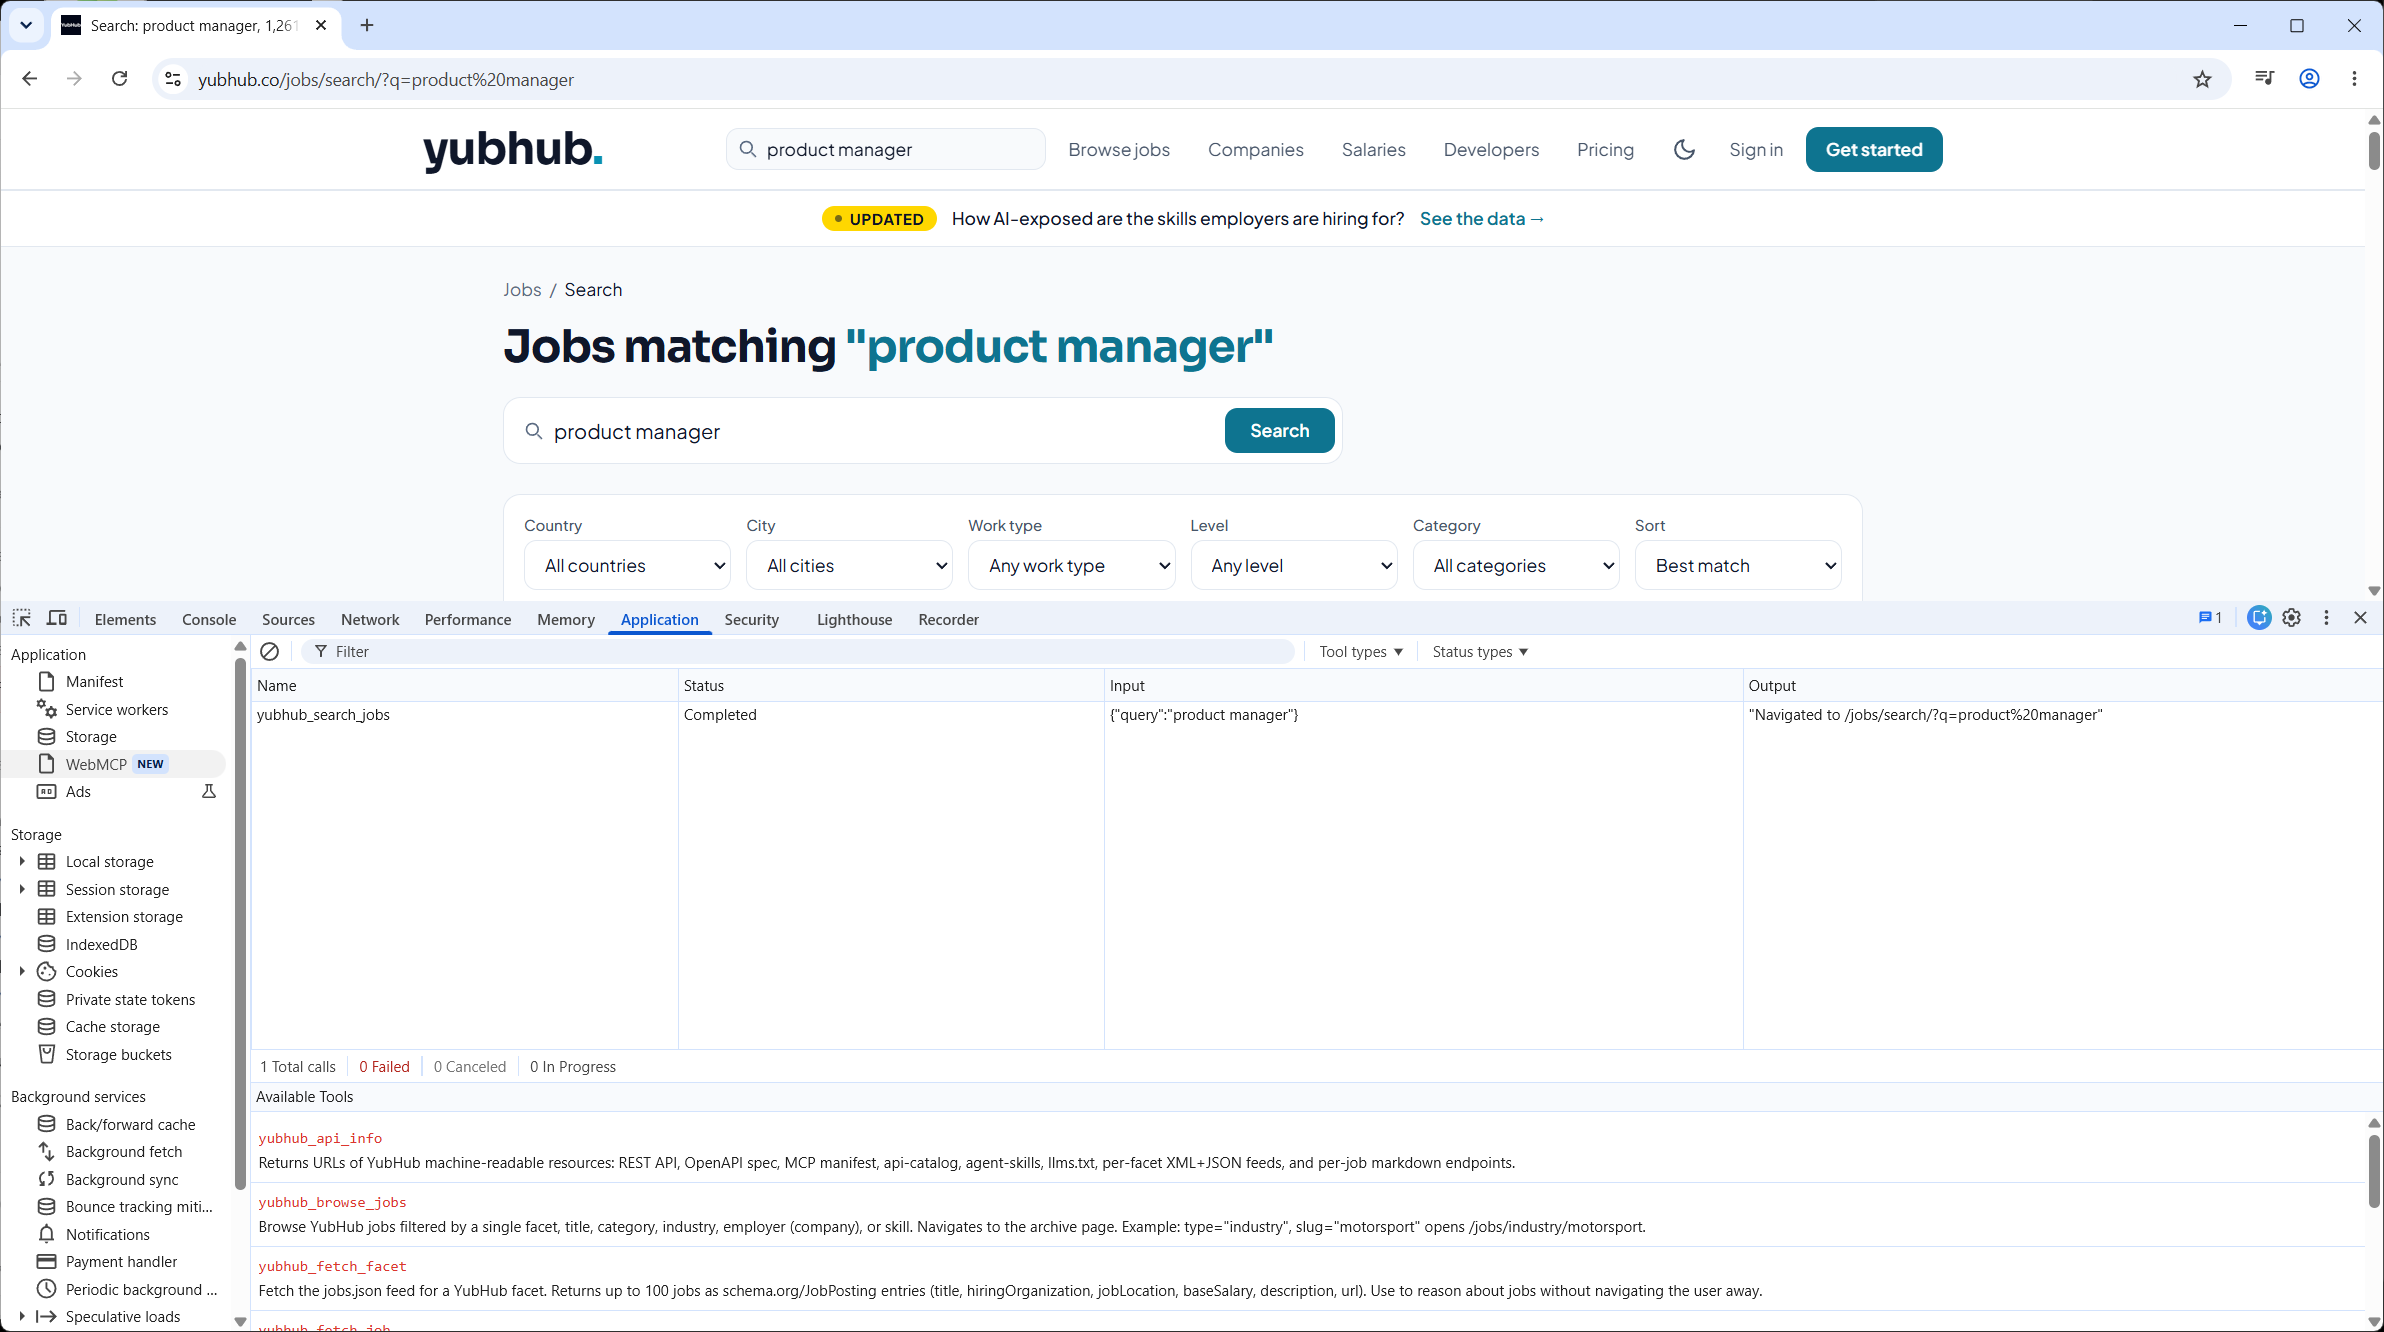The width and height of the screenshot is (2384, 1332).
Task: Open the Status types filter dropdown
Action: (1480, 652)
